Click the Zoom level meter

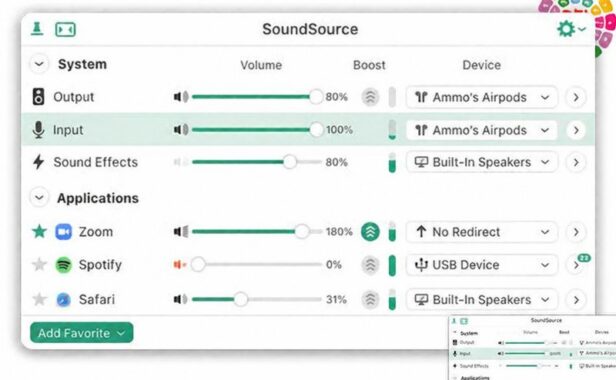tap(392, 232)
